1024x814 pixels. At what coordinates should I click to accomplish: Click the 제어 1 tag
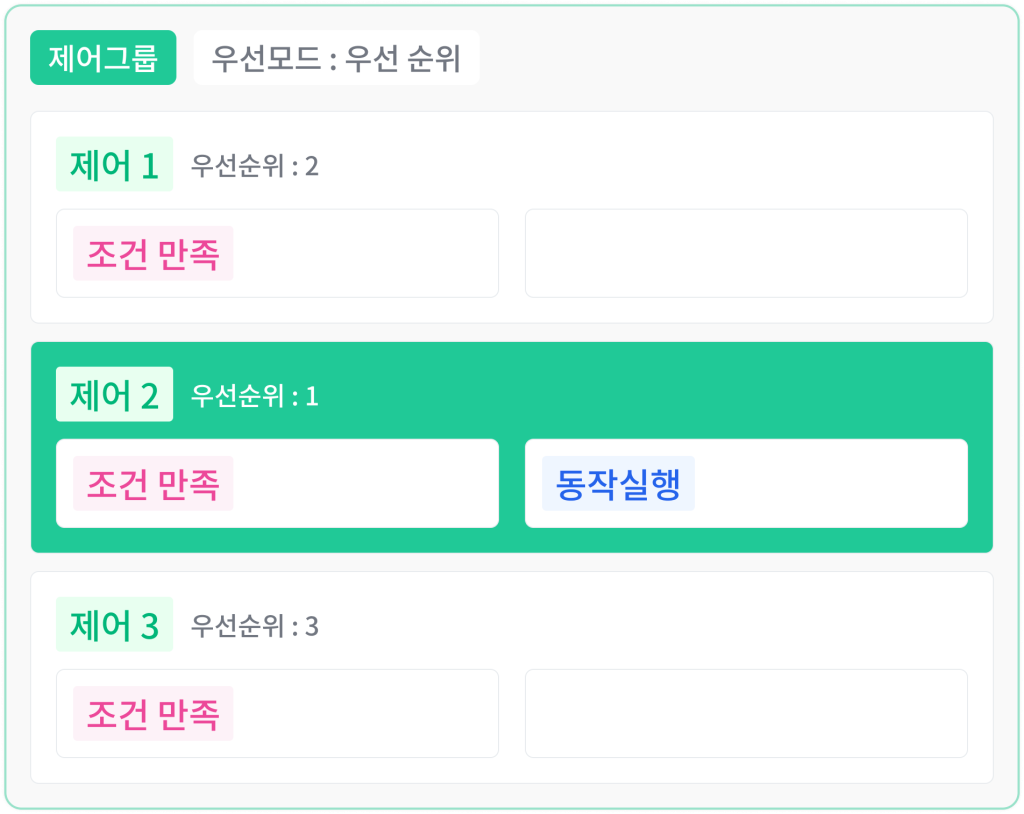point(114,164)
